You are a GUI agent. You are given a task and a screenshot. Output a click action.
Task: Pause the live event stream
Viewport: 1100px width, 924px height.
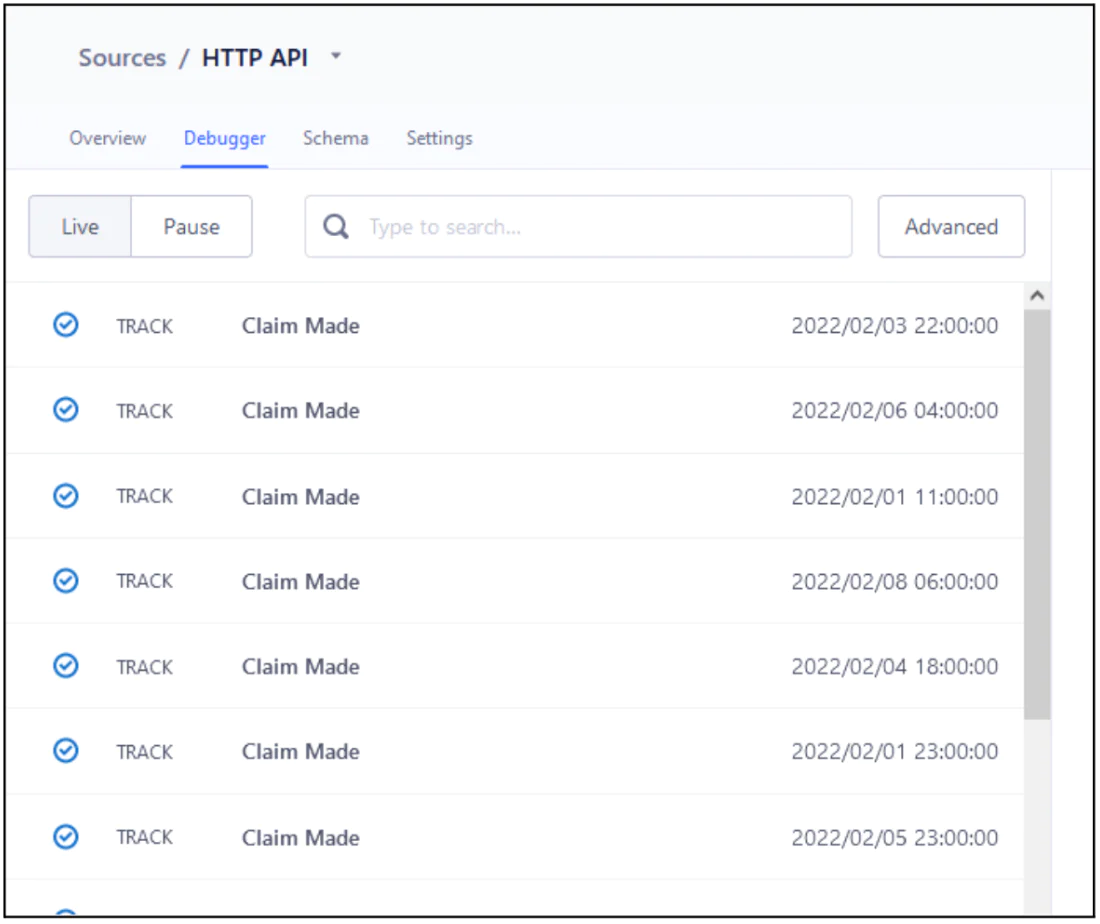[x=191, y=227]
